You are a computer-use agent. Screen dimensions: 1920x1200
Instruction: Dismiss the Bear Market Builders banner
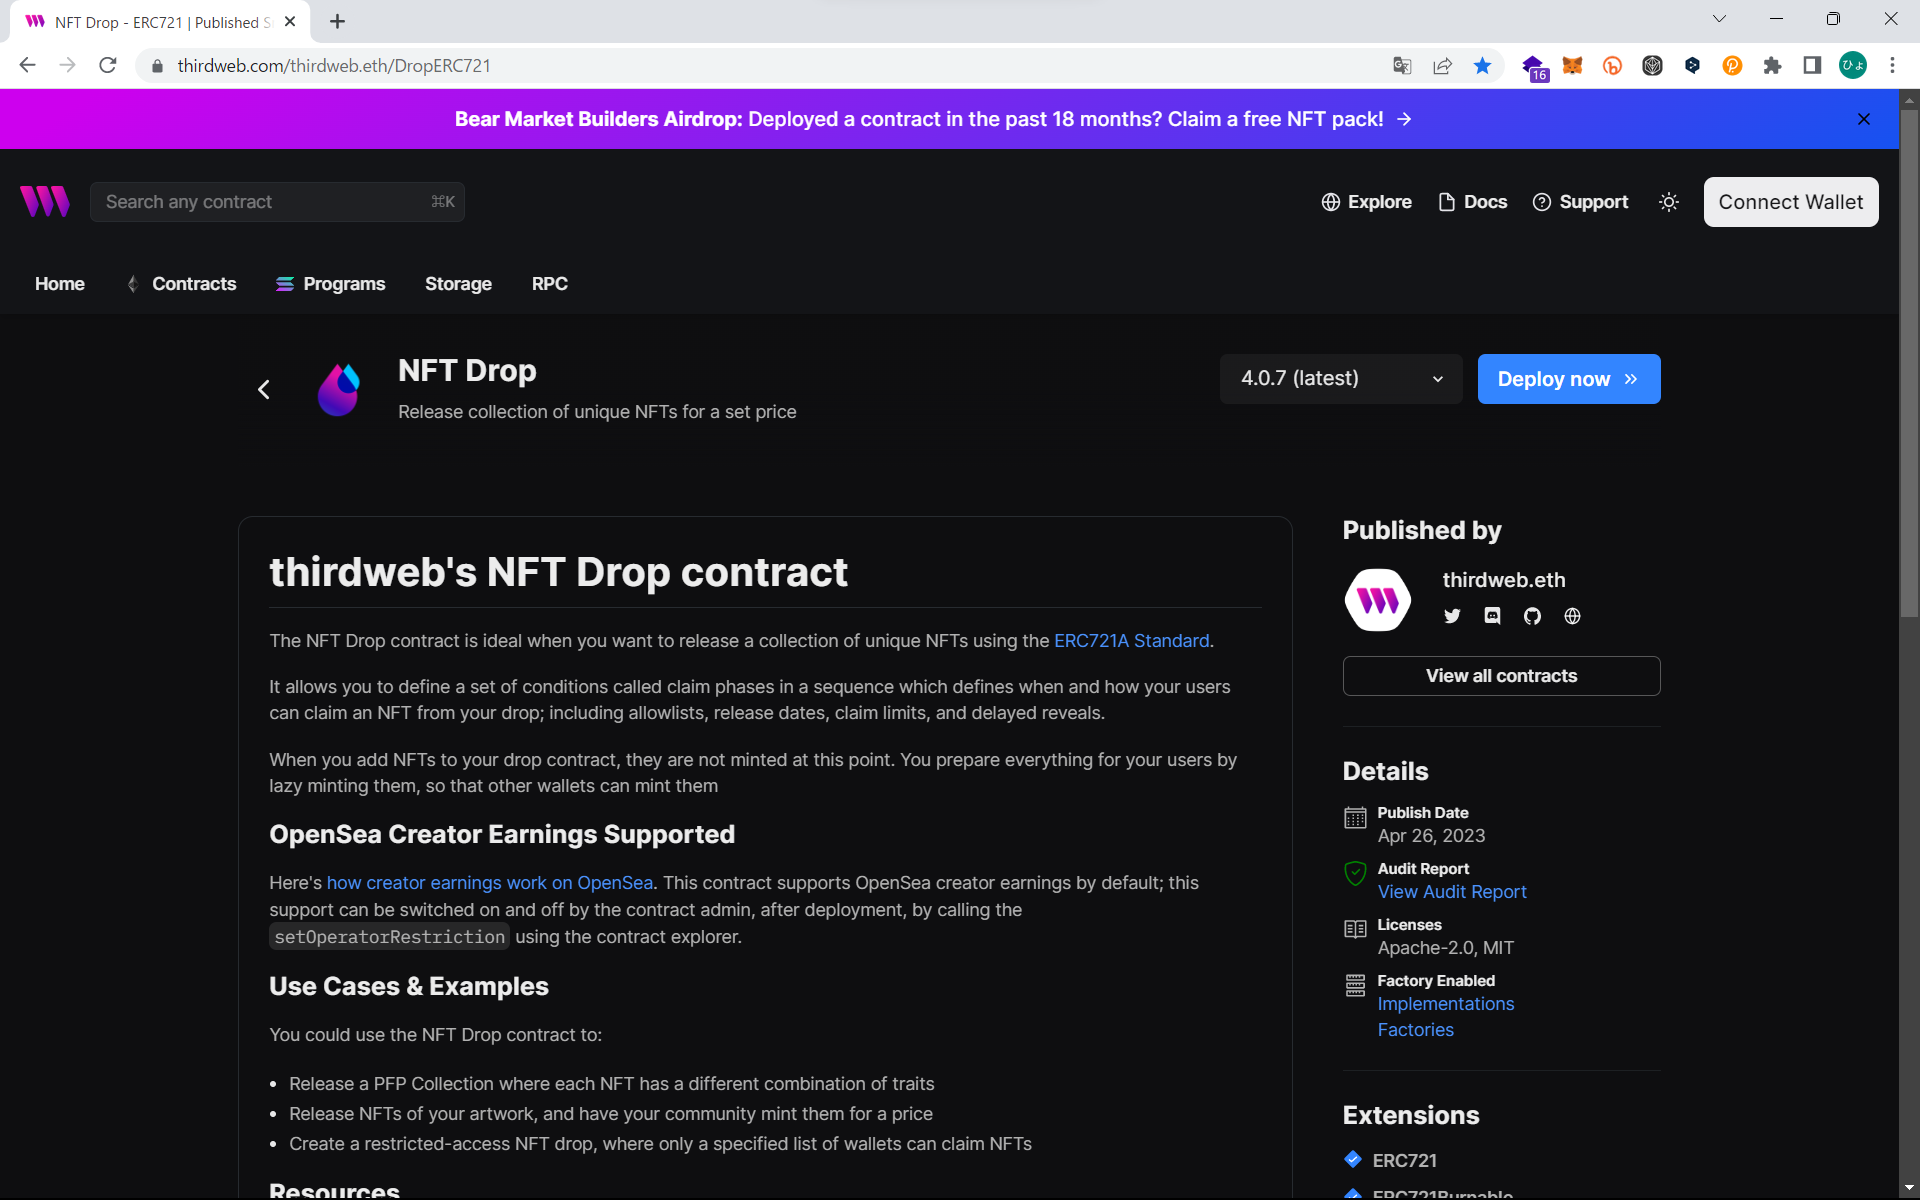coord(1864,119)
